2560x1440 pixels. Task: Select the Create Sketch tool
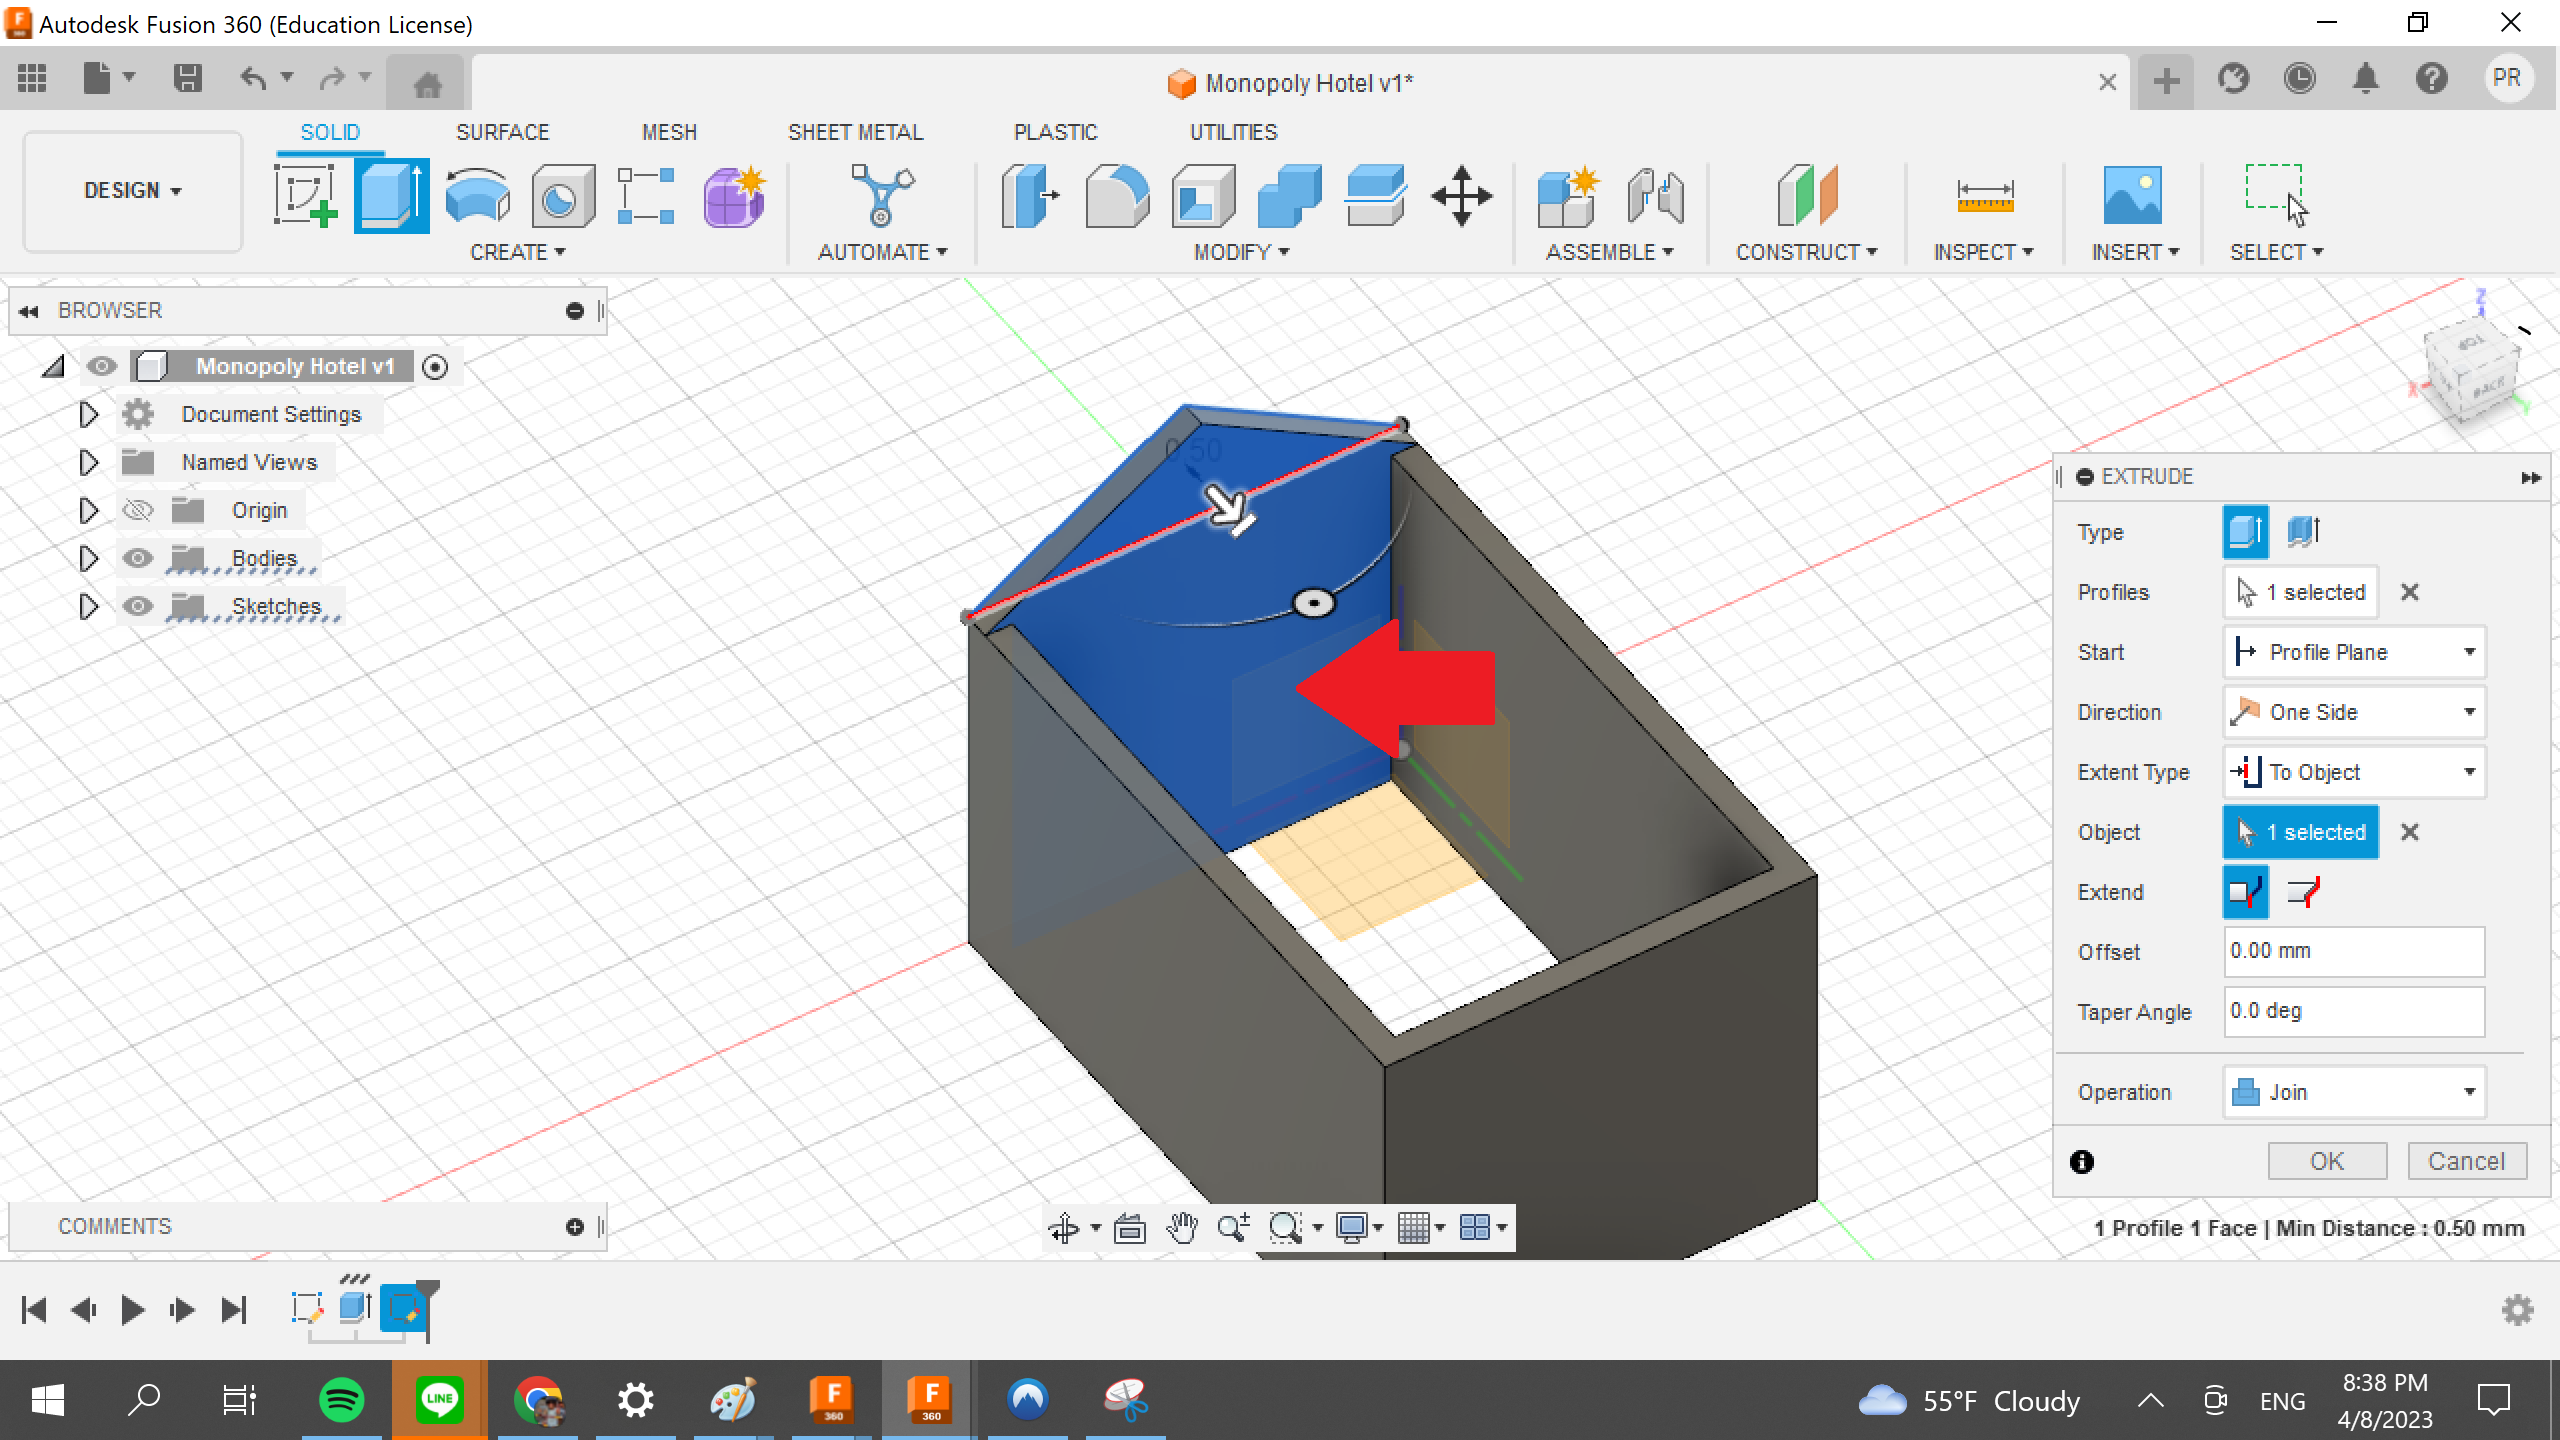[305, 196]
